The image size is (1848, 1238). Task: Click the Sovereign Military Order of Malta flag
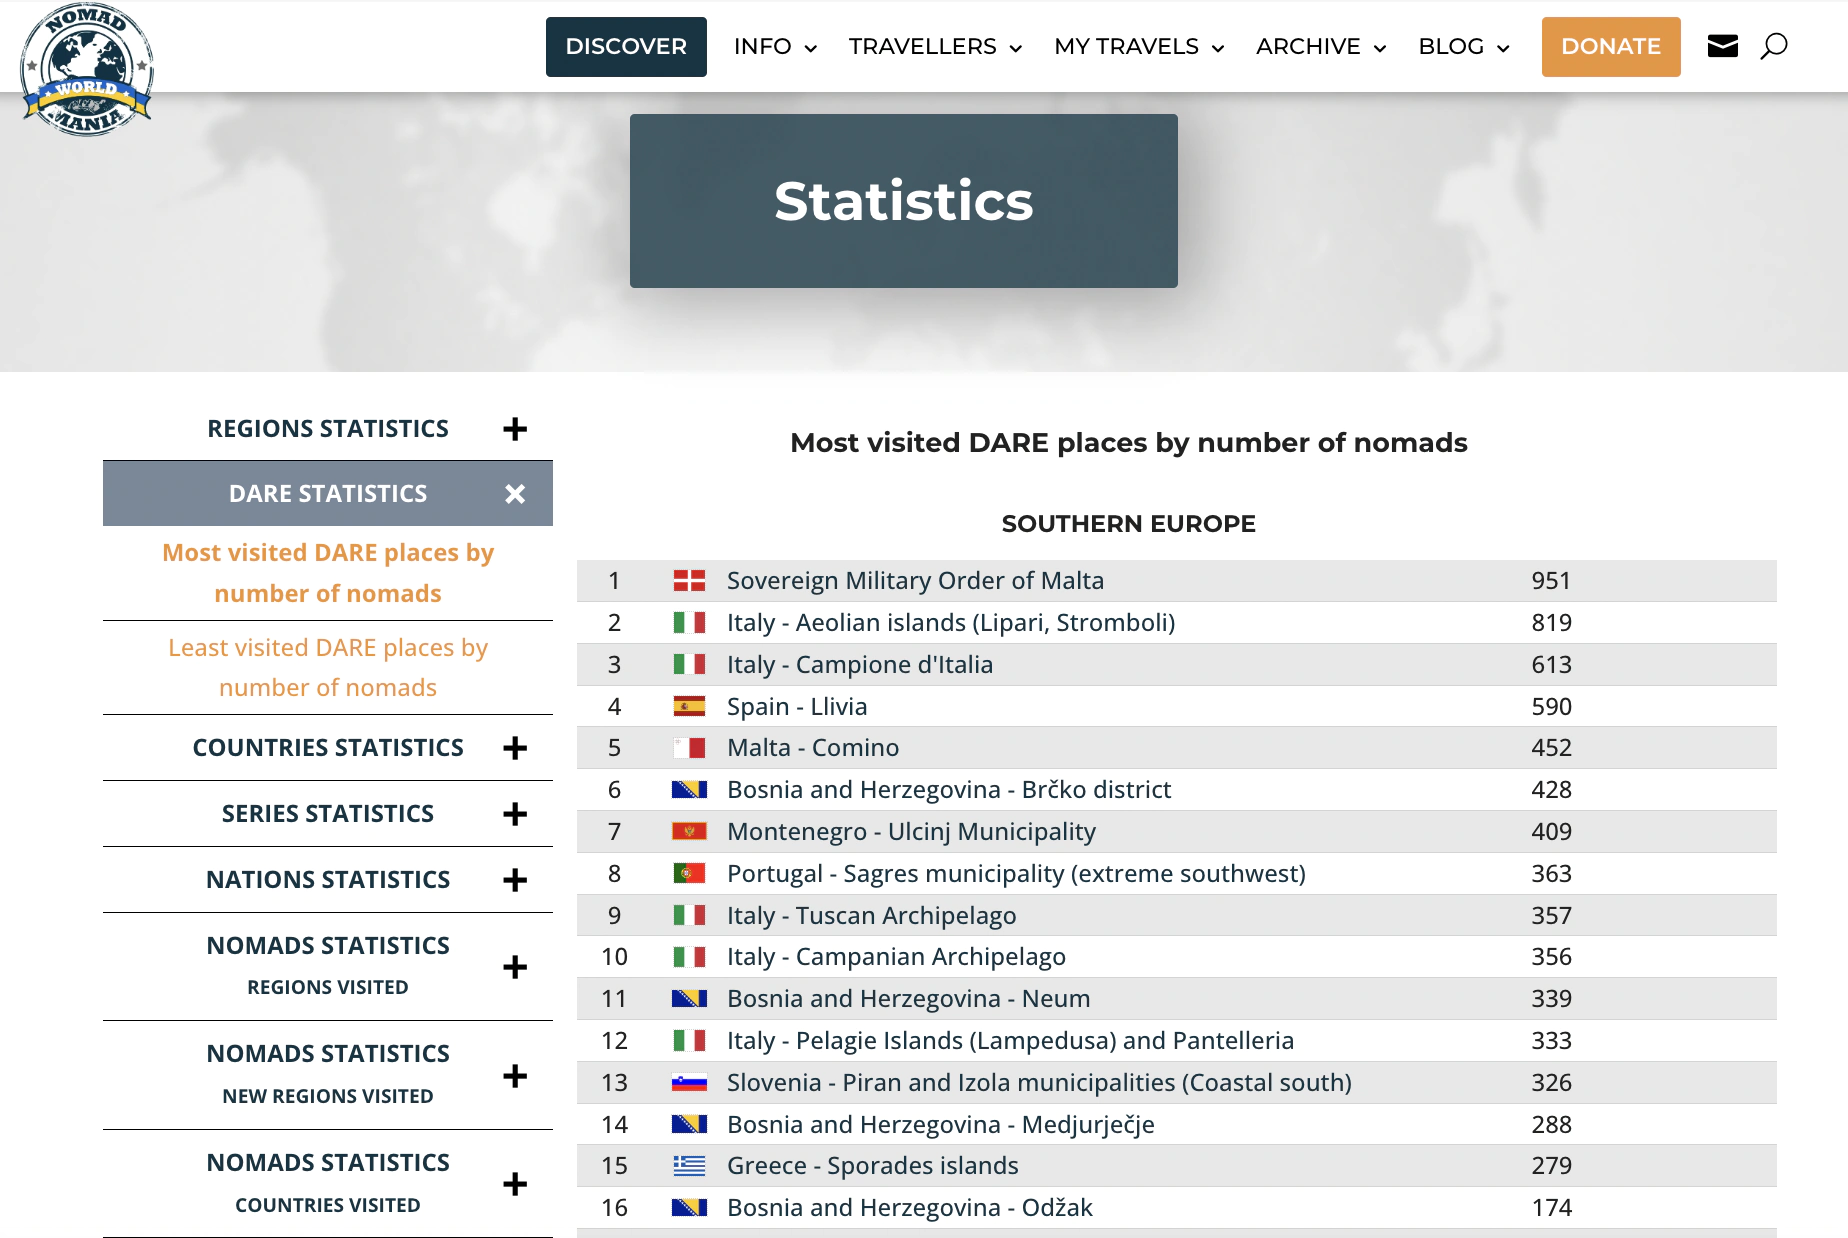click(x=689, y=581)
